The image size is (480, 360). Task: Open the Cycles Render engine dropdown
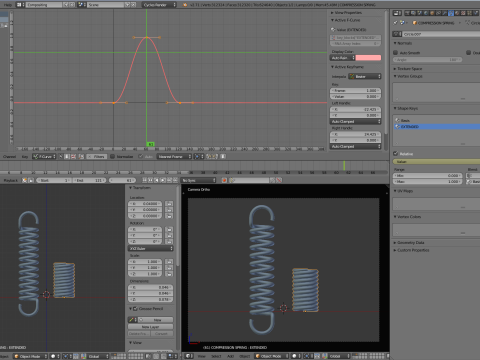pyautogui.click(x=160, y=5)
